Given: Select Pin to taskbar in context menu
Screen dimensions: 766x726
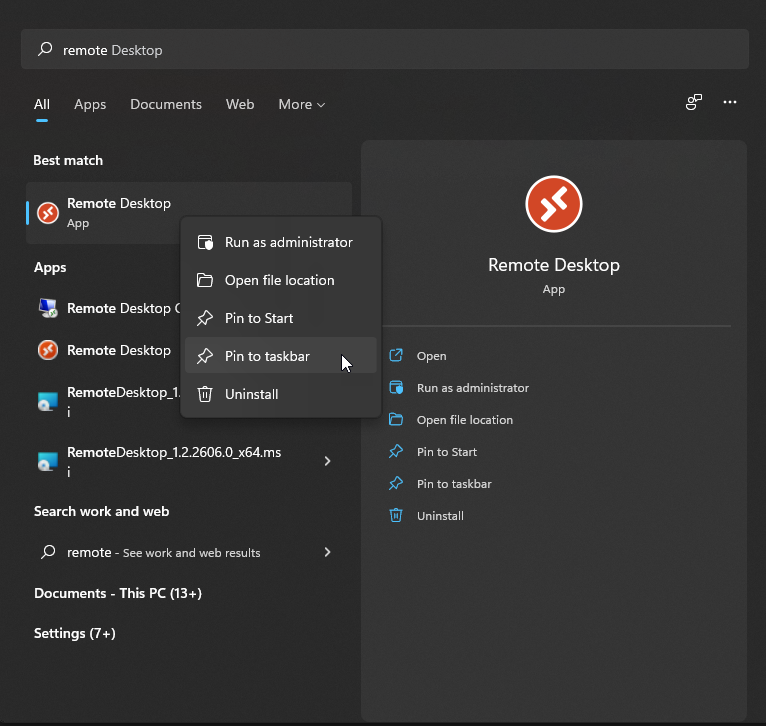Looking at the screenshot, I should pos(267,356).
